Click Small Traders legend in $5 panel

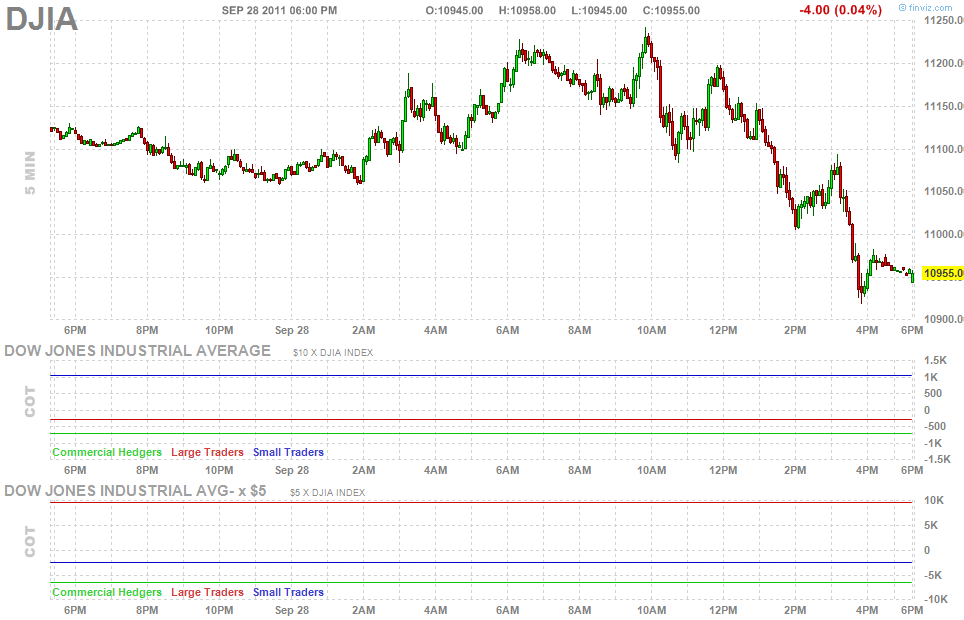(x=288, y=592)
